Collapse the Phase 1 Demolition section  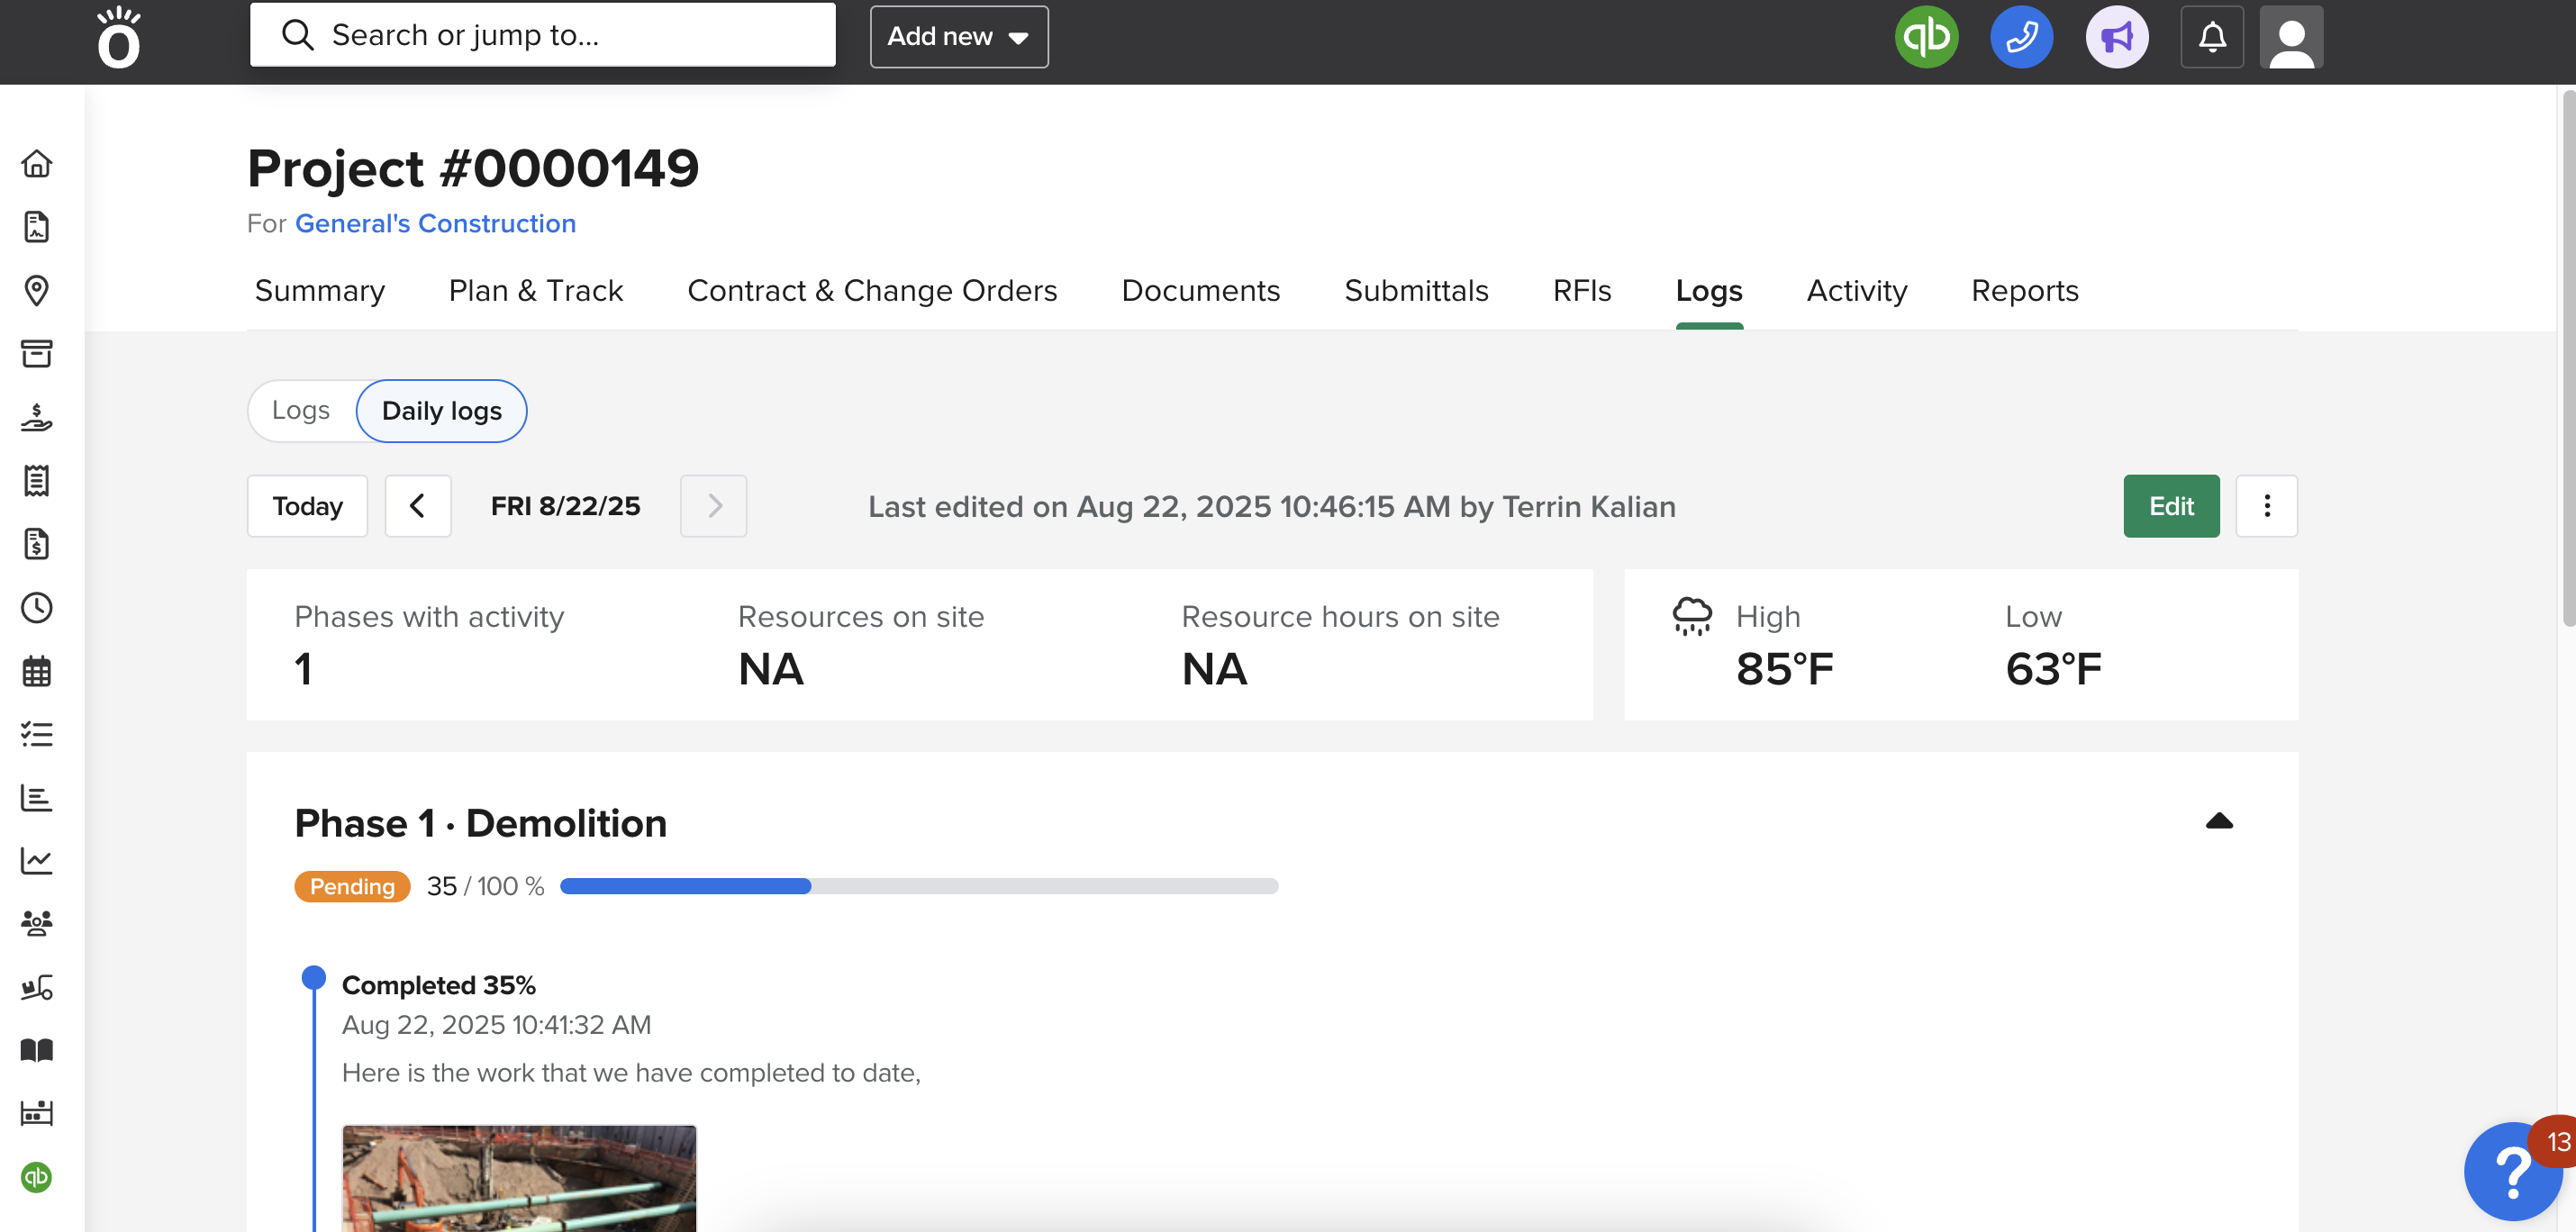pyautogui.click(x=2218, y=821)
